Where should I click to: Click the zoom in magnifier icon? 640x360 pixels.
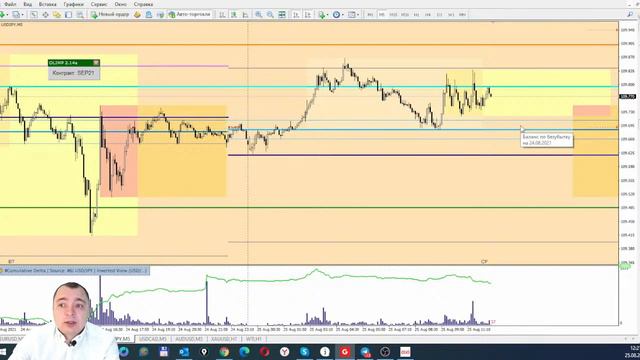259,15
